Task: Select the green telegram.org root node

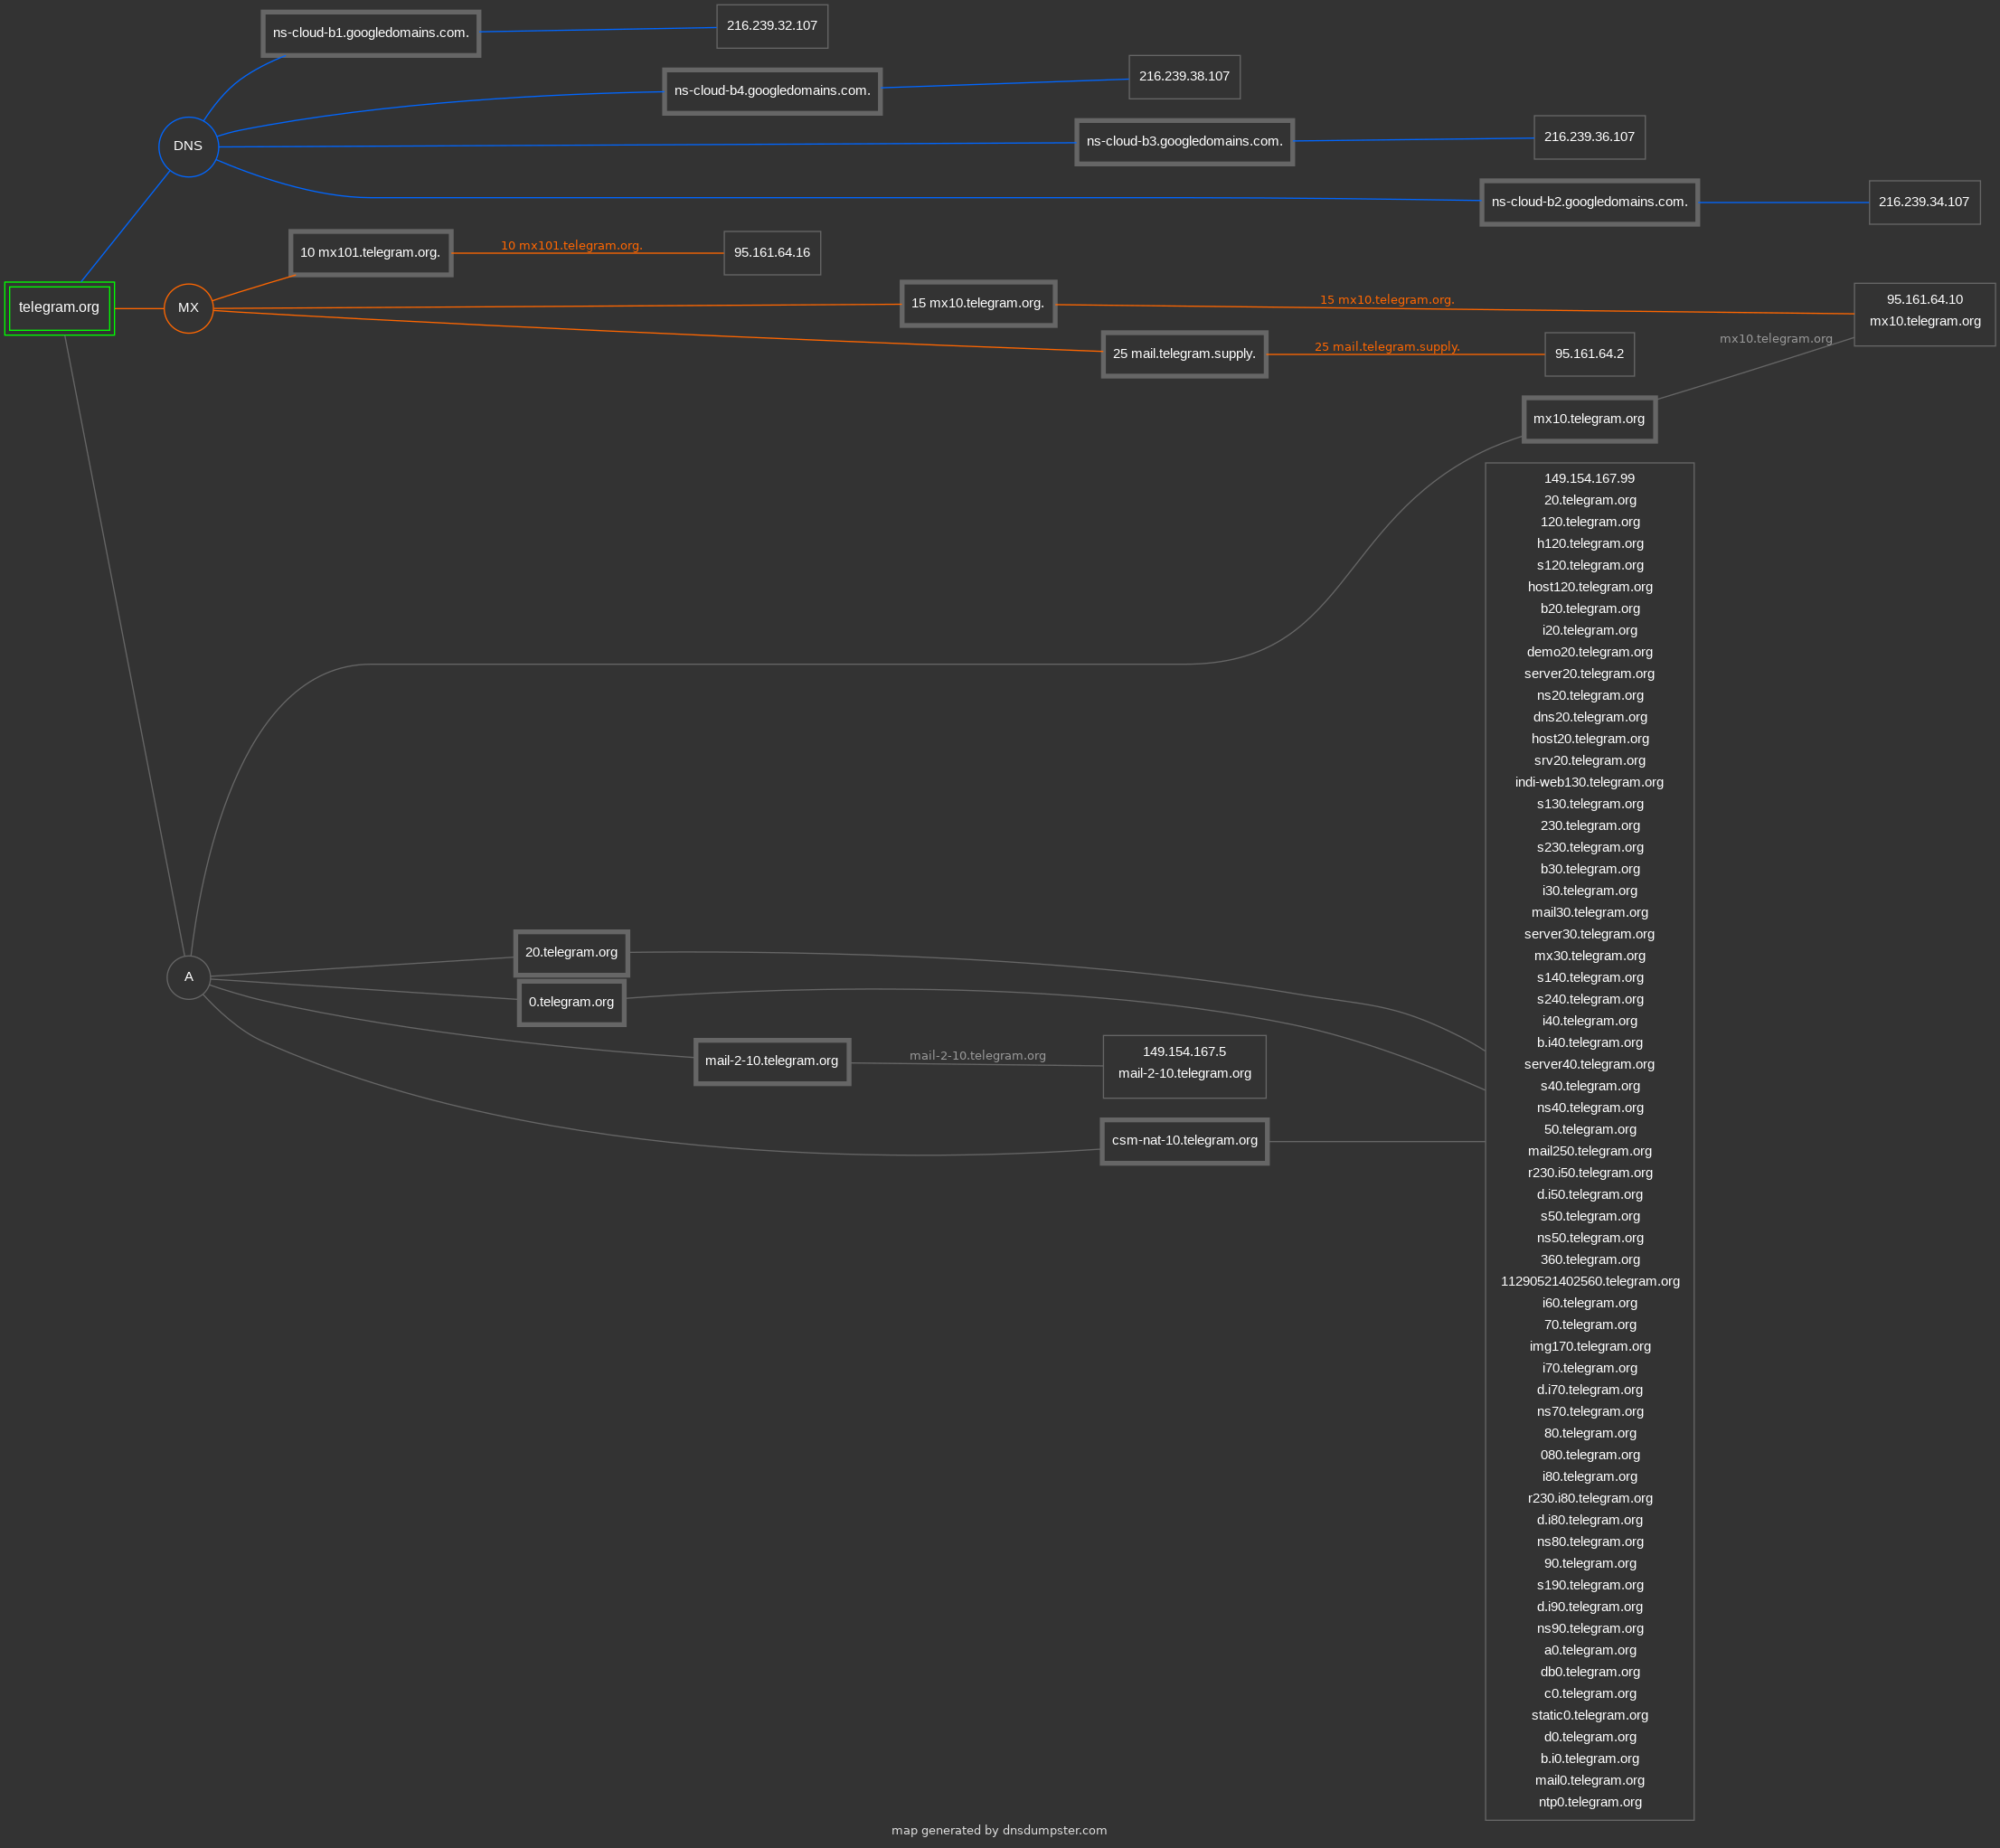Action: point(59,308)
